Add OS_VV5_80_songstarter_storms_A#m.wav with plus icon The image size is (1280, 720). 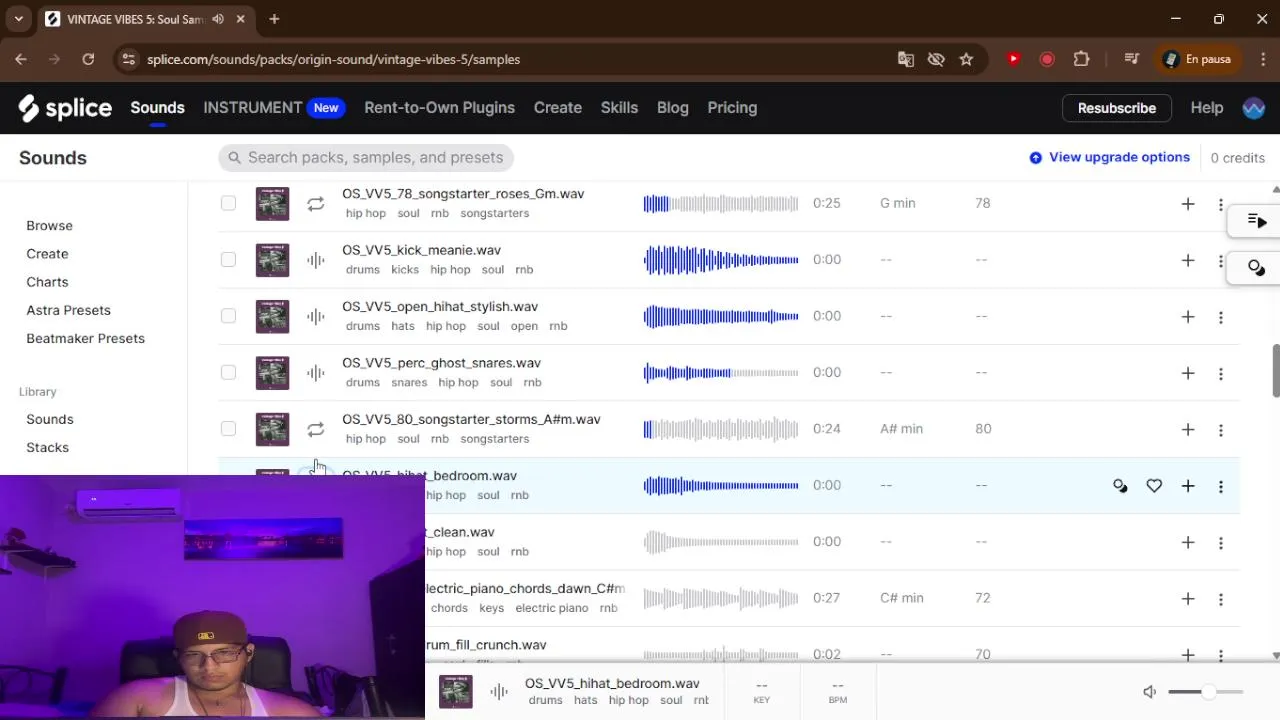tap(1188, 429)
